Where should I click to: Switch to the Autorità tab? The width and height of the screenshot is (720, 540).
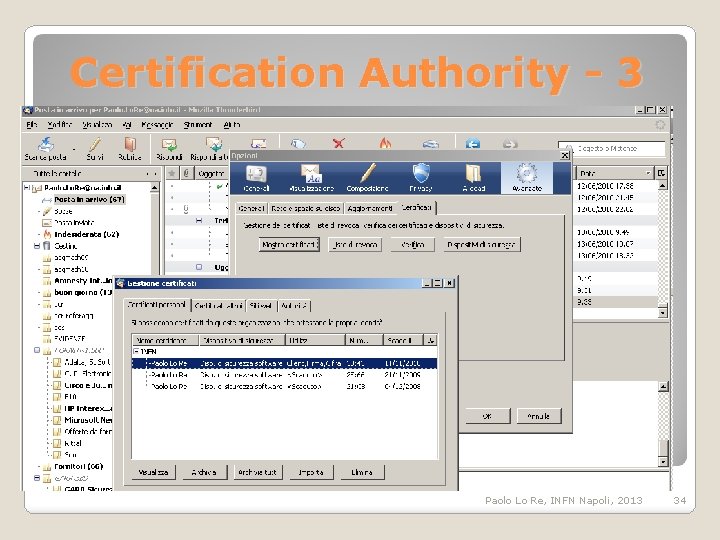(294, 305)
